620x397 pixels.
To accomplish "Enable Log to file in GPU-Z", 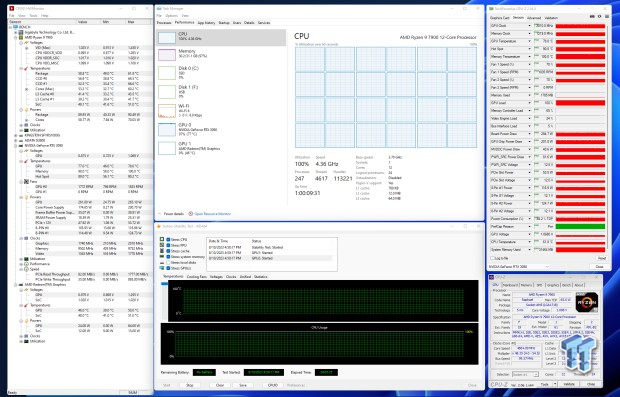I will click(492, 258).
